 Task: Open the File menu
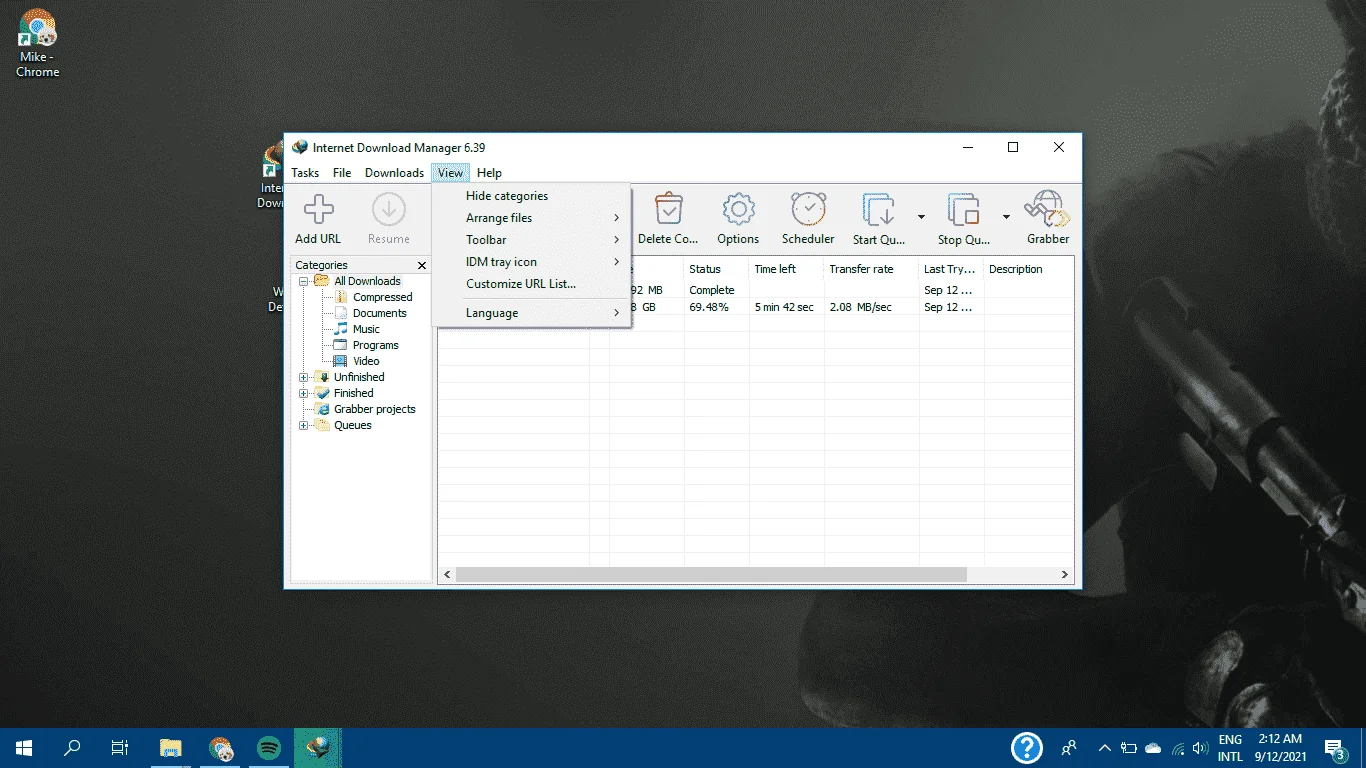[x=342, y=173]
